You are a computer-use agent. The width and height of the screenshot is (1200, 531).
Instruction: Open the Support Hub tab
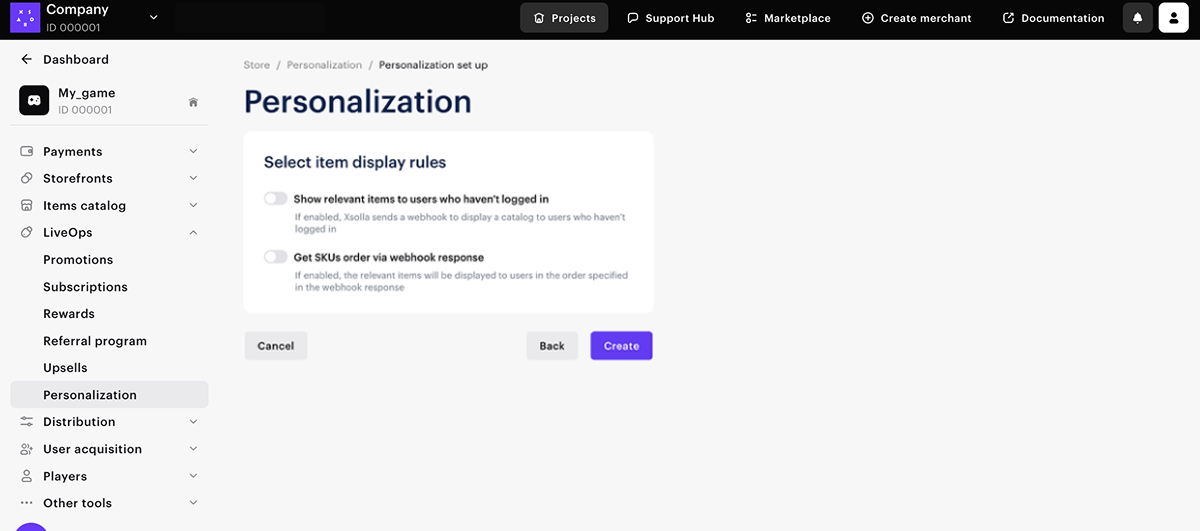671,18
